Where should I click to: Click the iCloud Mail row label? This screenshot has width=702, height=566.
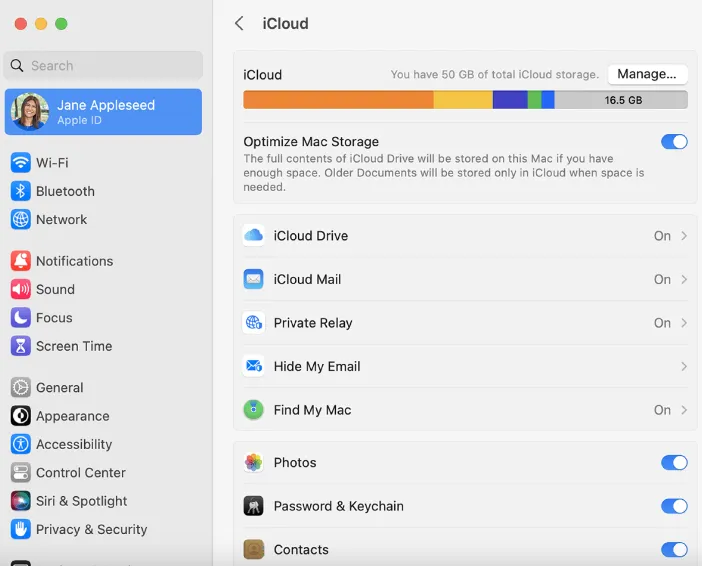tap(307, 279)
